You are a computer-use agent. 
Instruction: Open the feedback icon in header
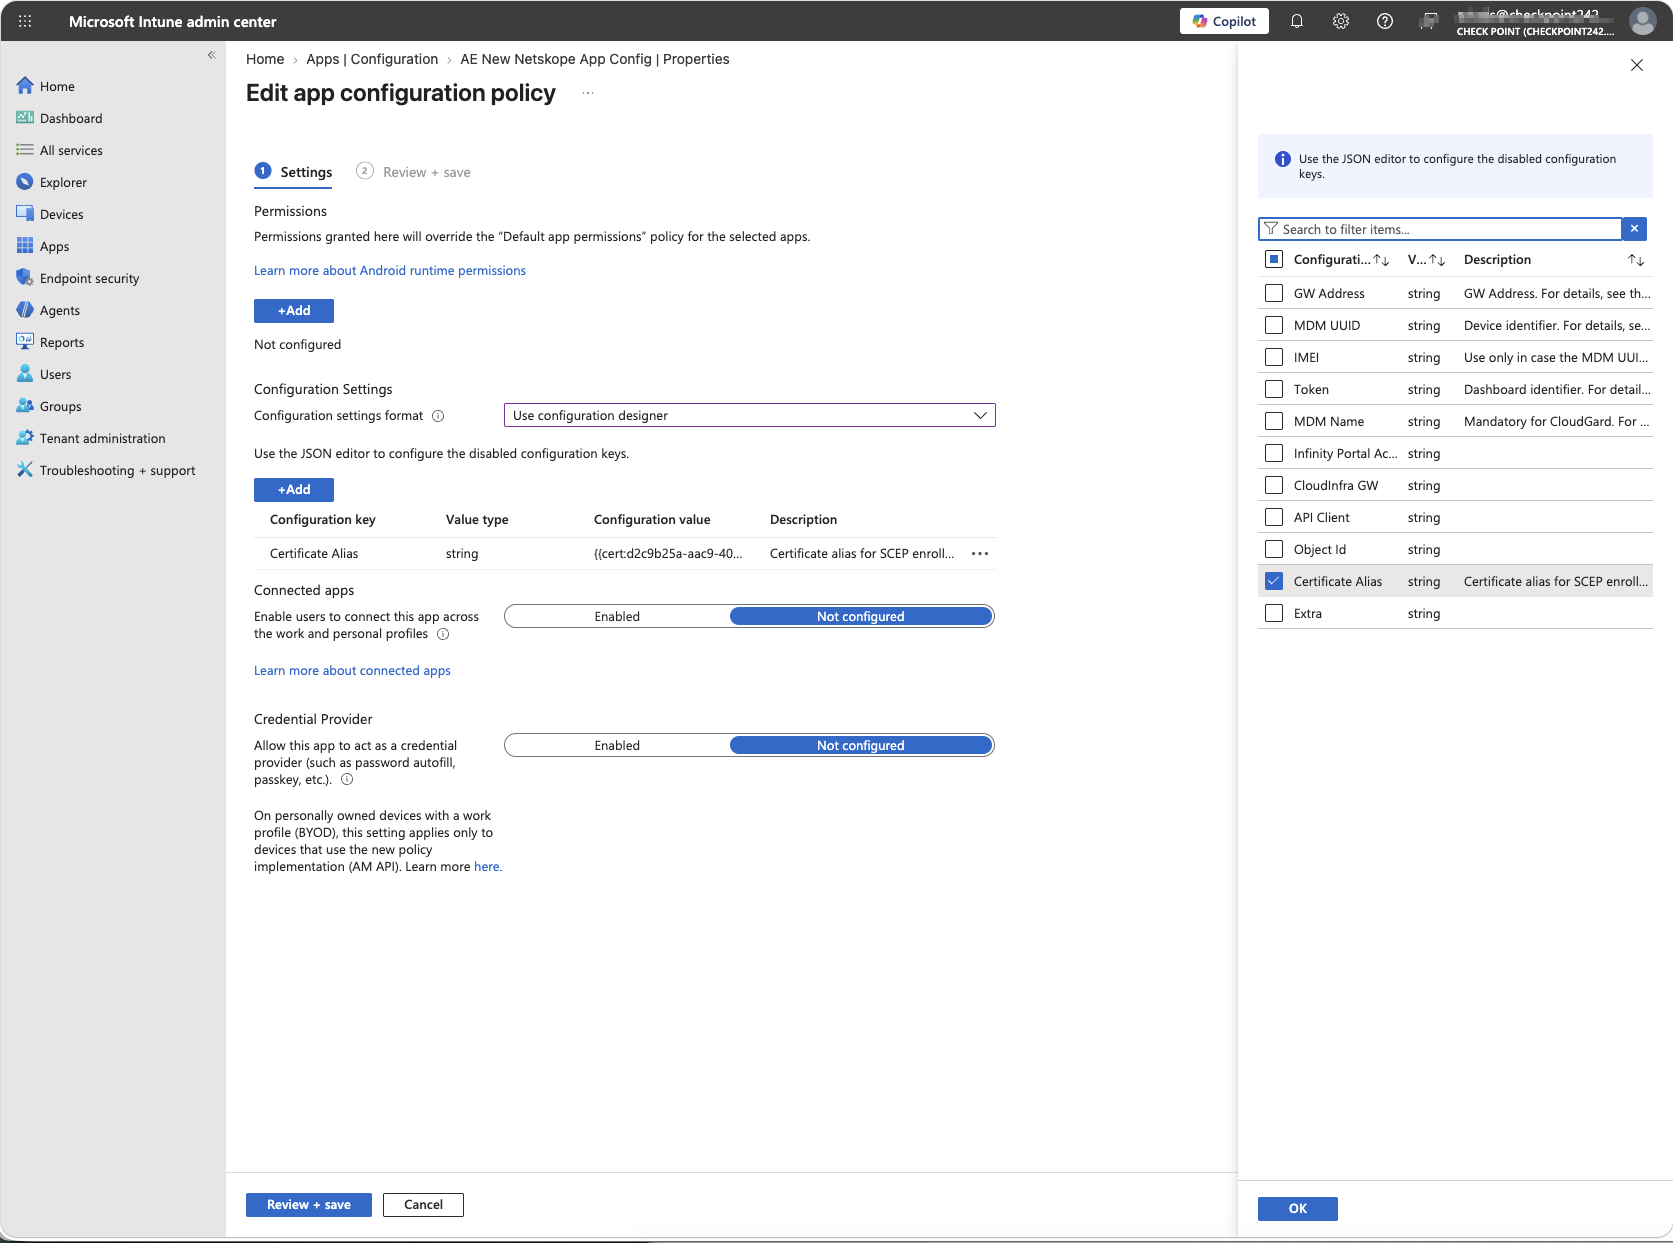click(1430, 21)
